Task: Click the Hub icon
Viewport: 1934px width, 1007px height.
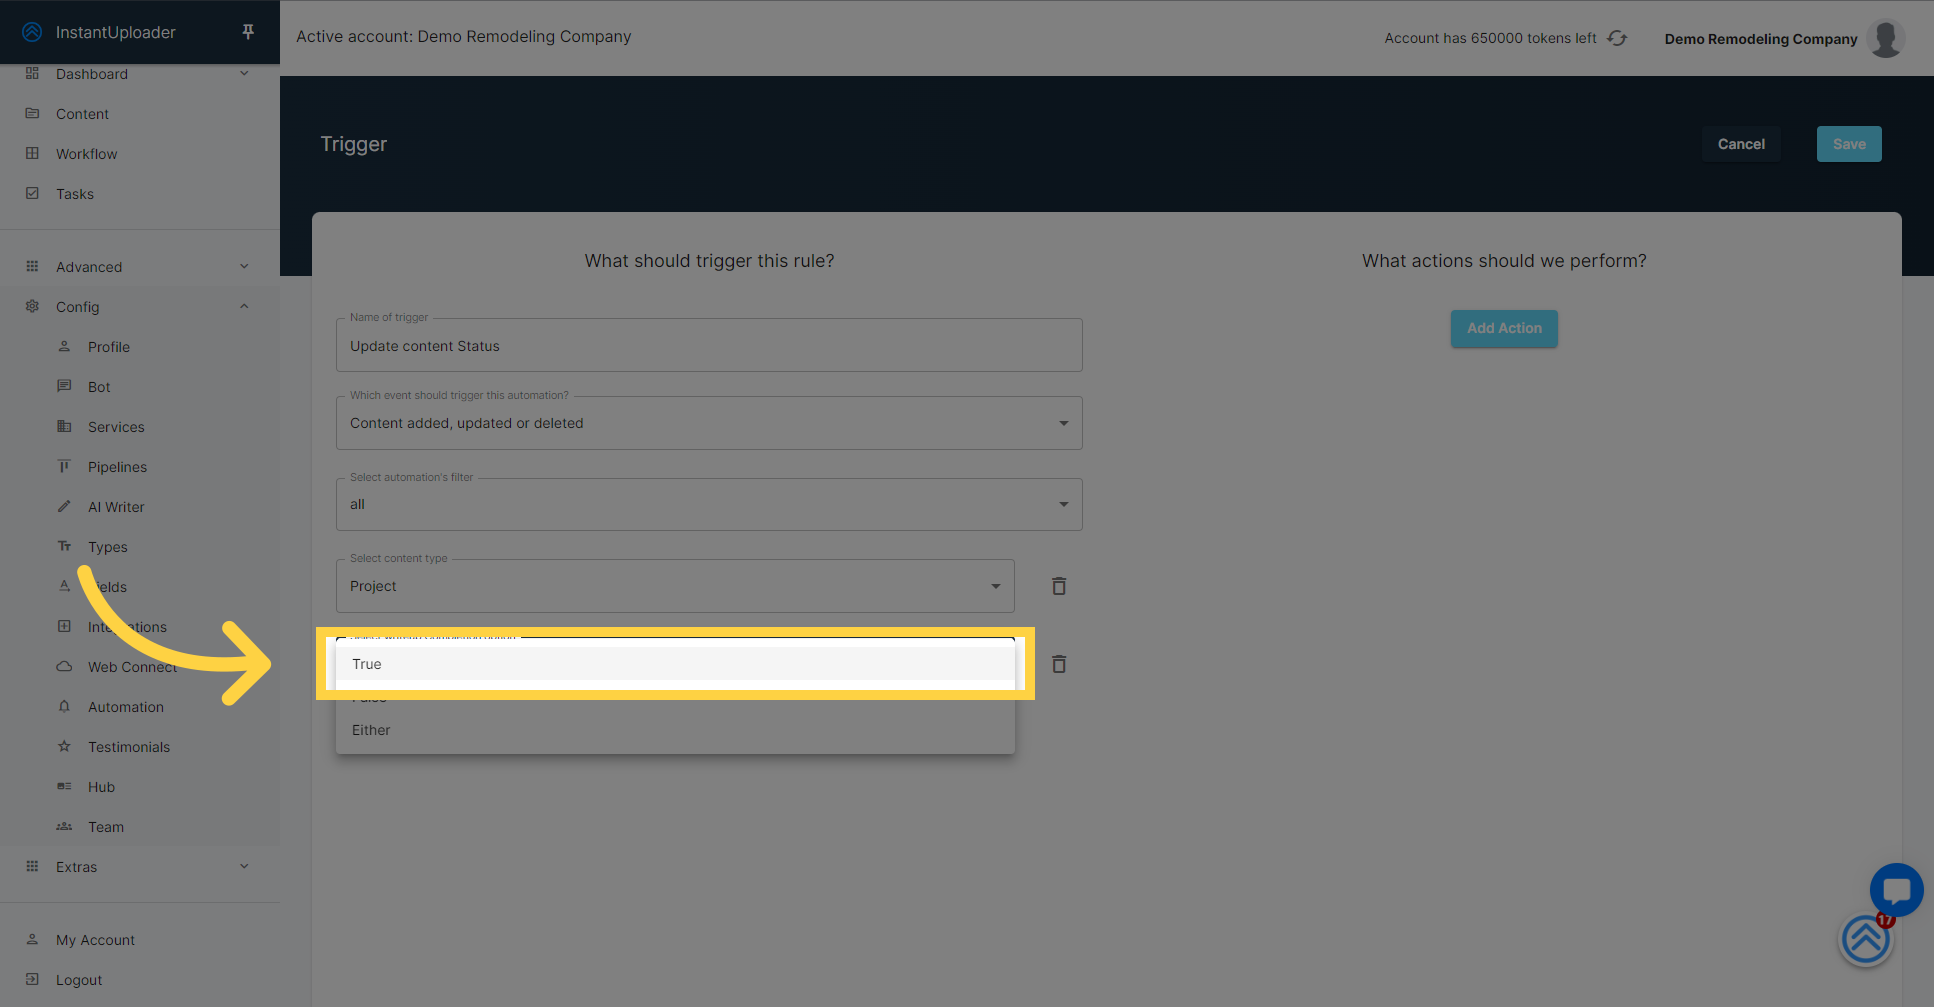Action: 64,787
